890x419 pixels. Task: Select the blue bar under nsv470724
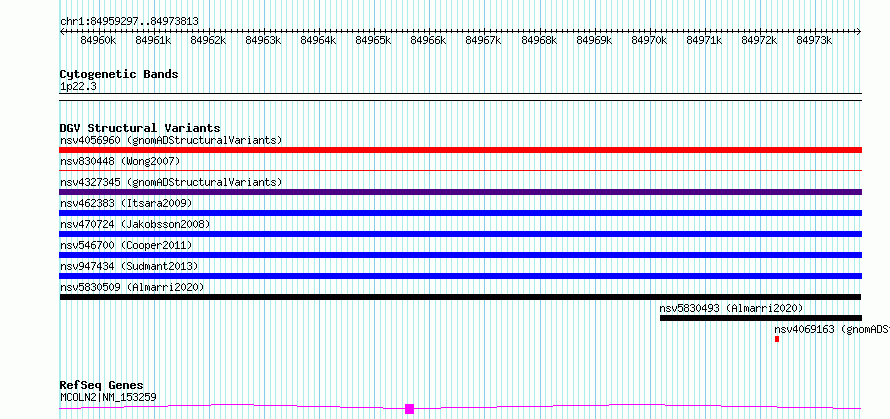pyautogui.click(x=460, y=234)
